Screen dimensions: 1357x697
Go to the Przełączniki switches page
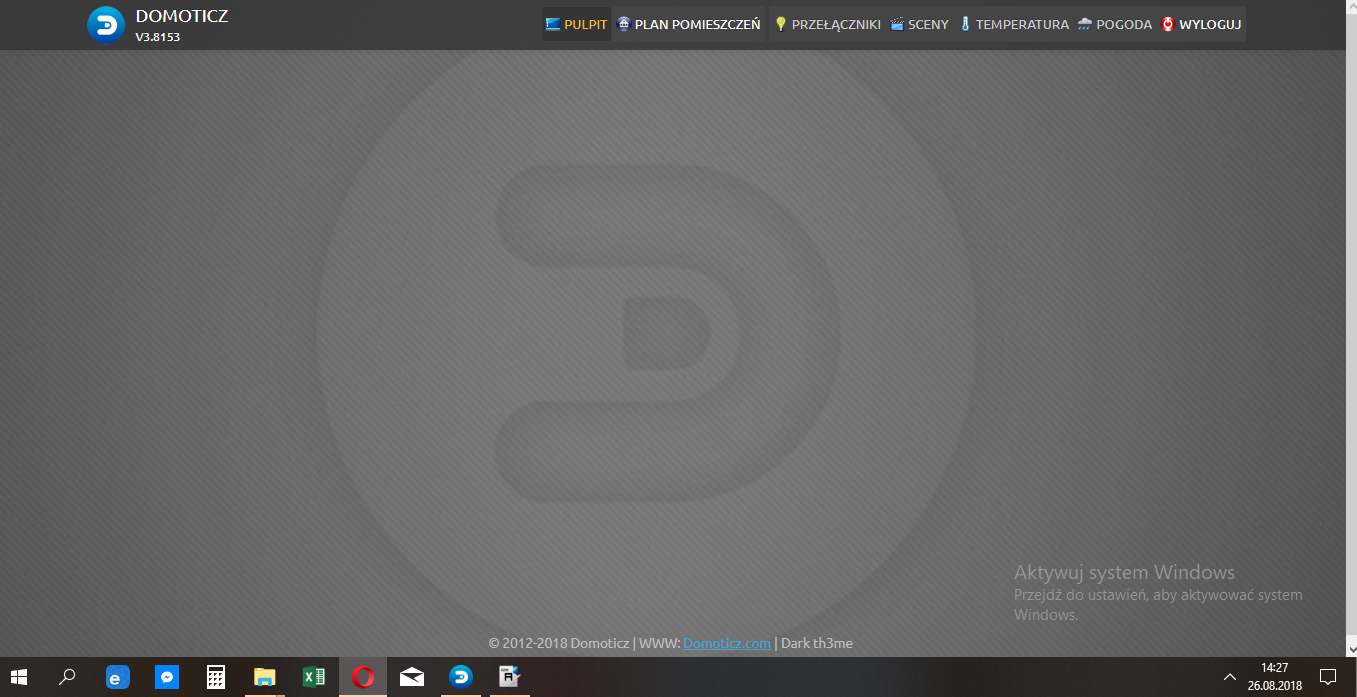tap(827, 25)
